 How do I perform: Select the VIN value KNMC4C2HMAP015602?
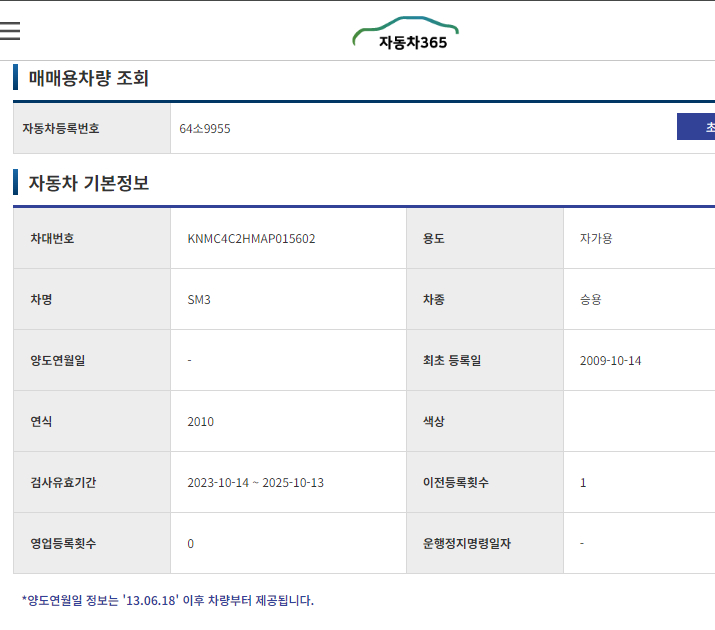click(251, 239)
